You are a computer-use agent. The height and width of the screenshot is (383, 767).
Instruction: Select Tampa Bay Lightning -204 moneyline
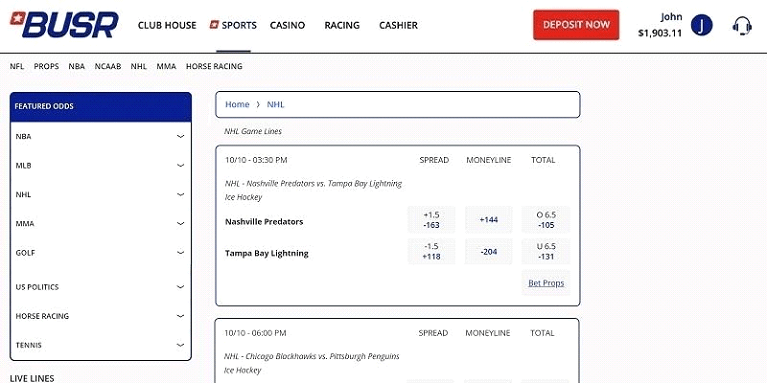click(x=489, y=251)
